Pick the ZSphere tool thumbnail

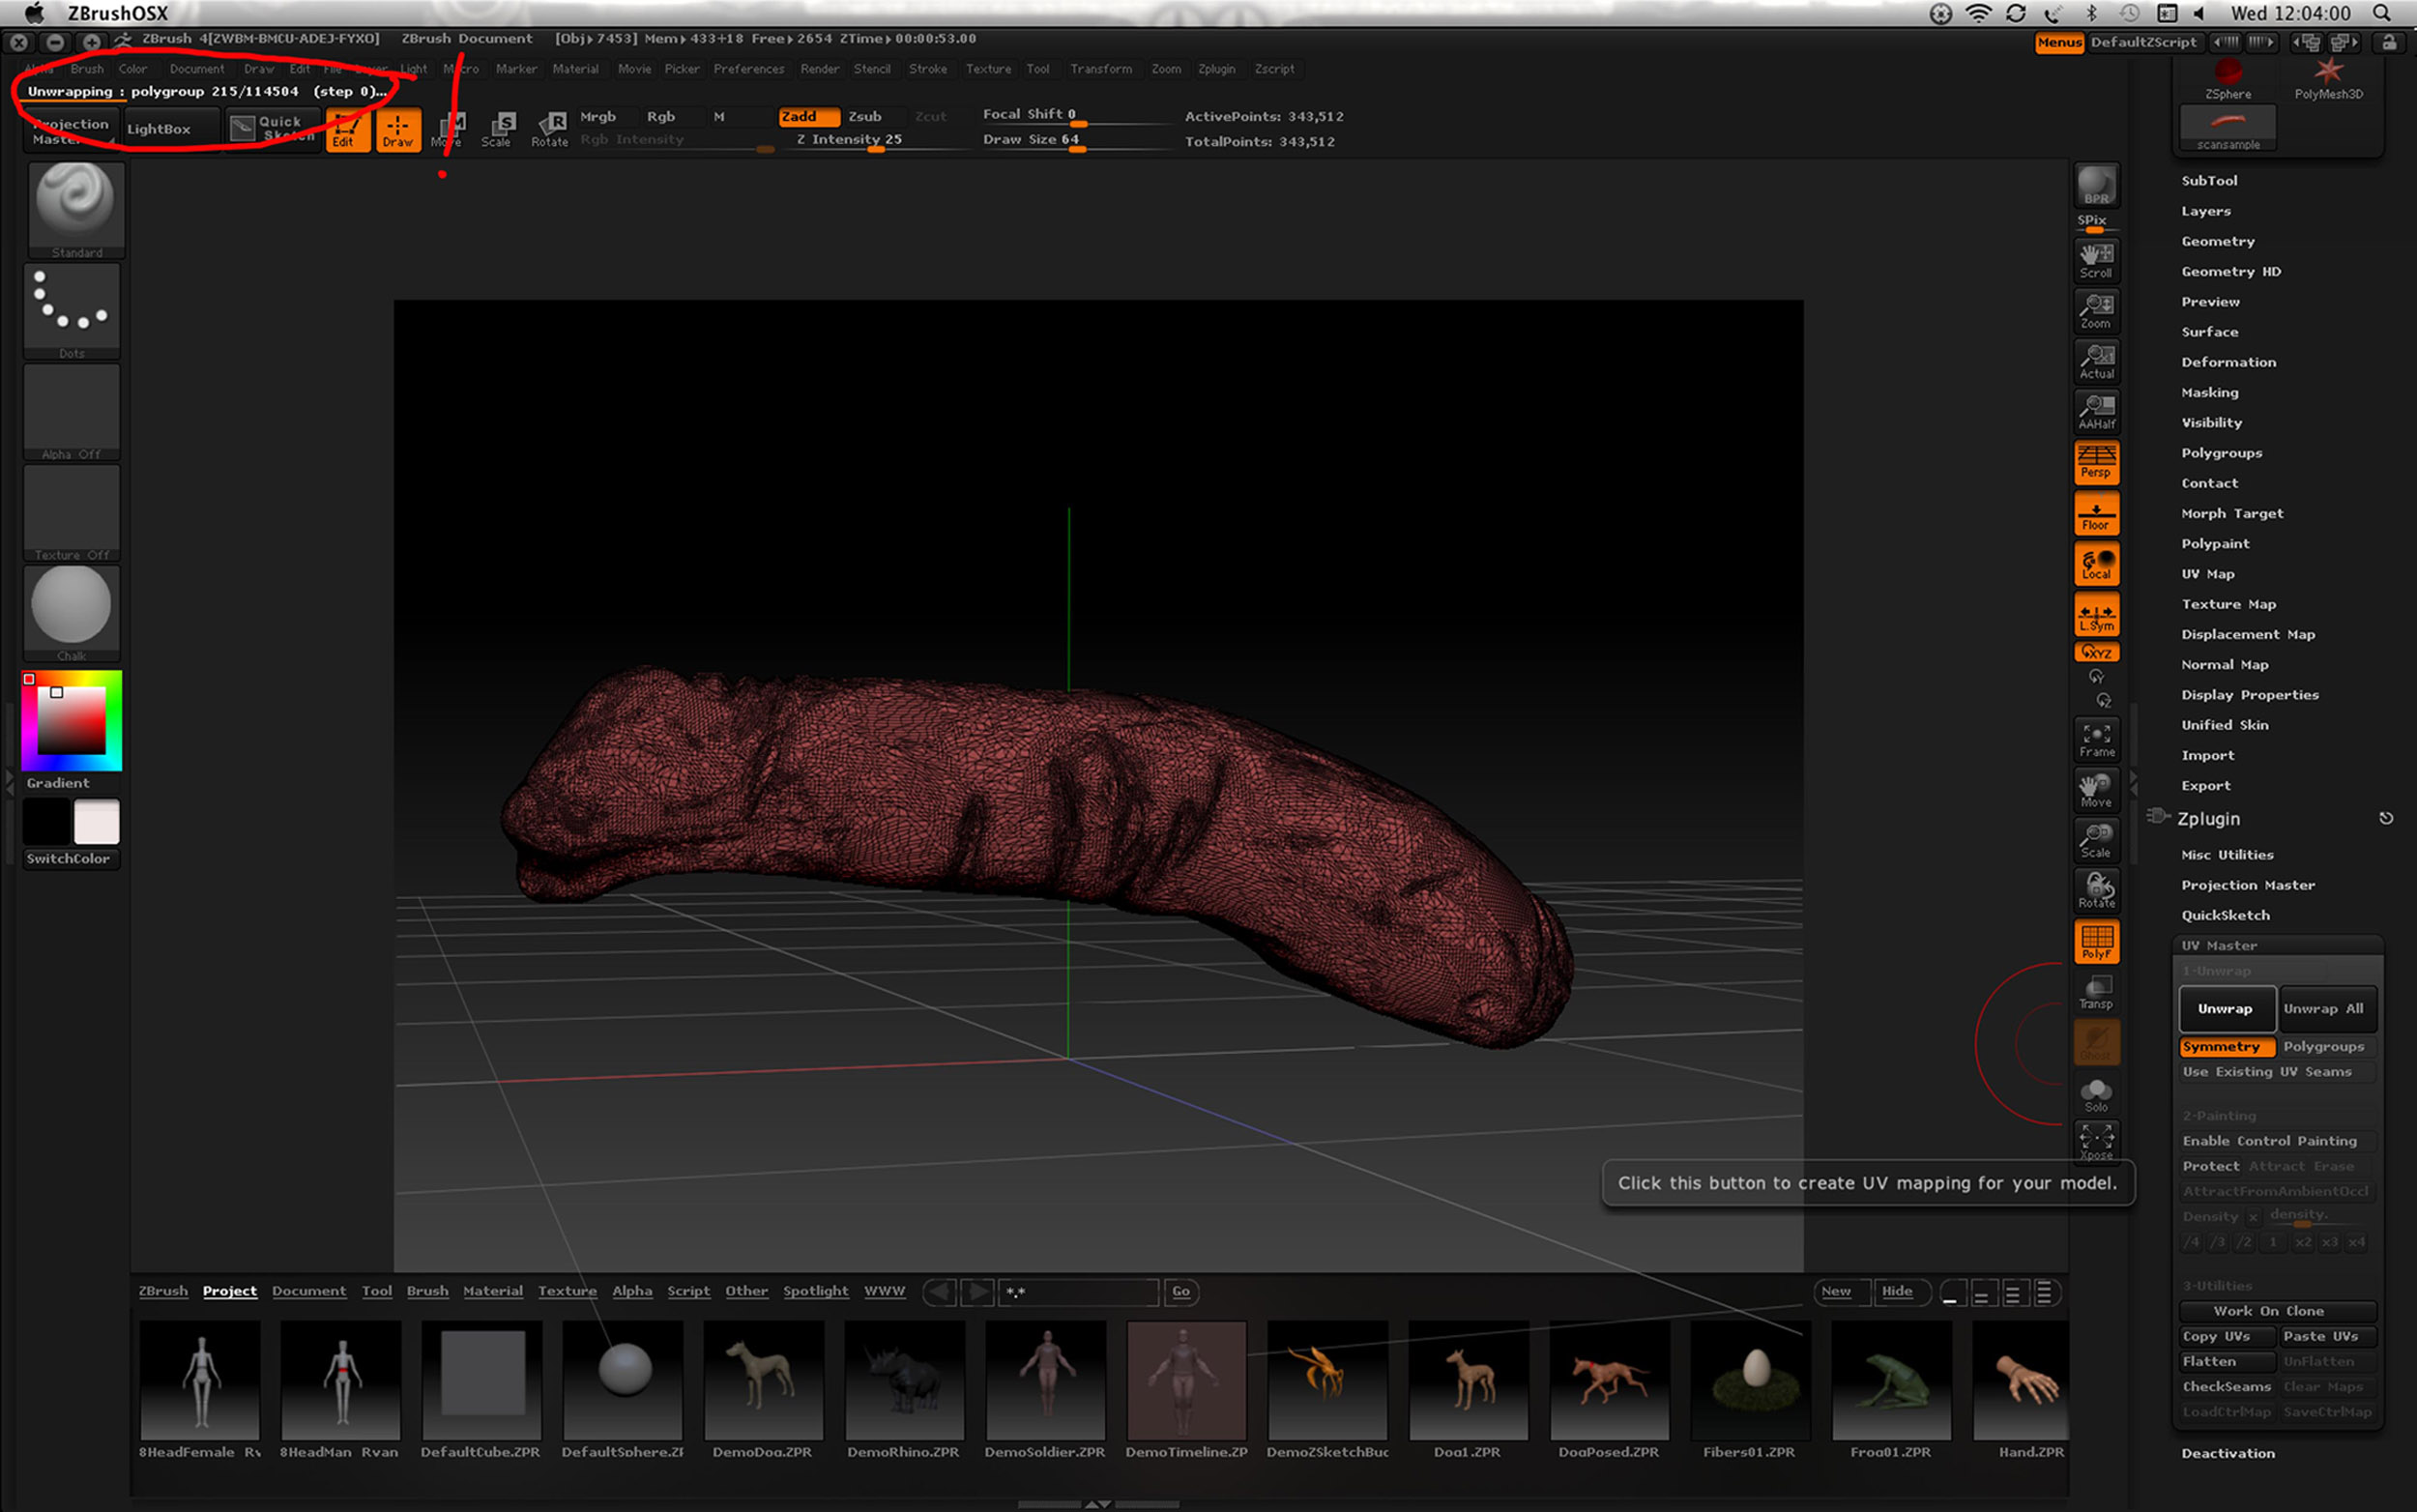(2228, 79)
